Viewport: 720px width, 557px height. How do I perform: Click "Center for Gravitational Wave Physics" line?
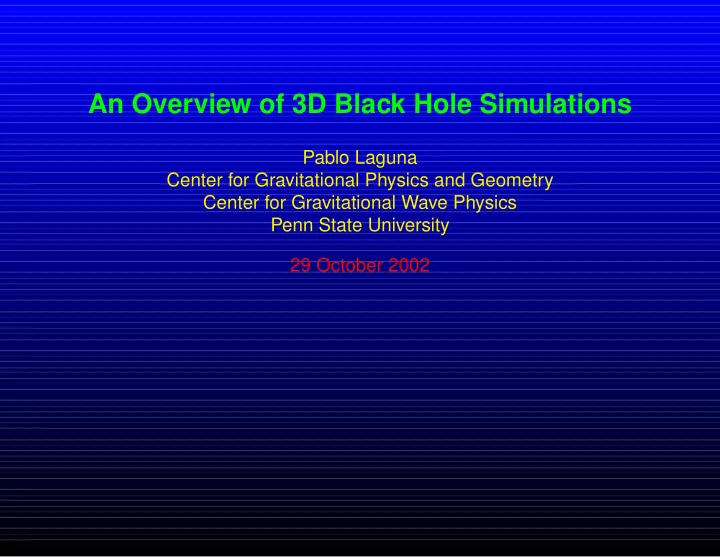360,203
